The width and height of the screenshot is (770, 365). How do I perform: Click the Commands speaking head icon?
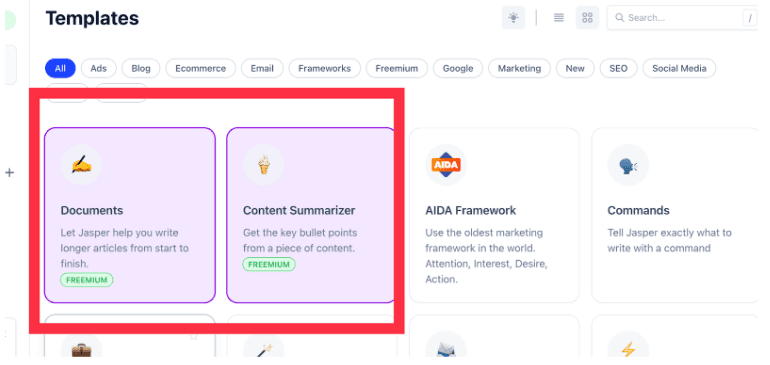pos(628,165)
